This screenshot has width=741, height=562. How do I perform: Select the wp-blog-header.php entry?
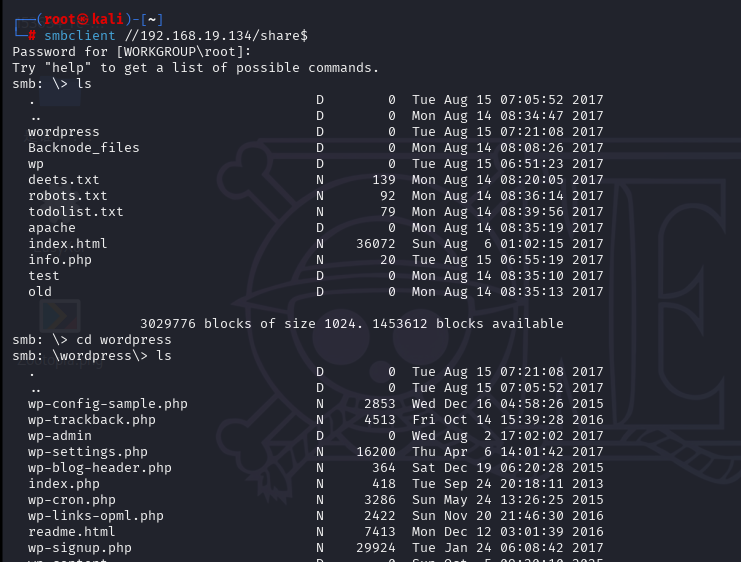99,467
